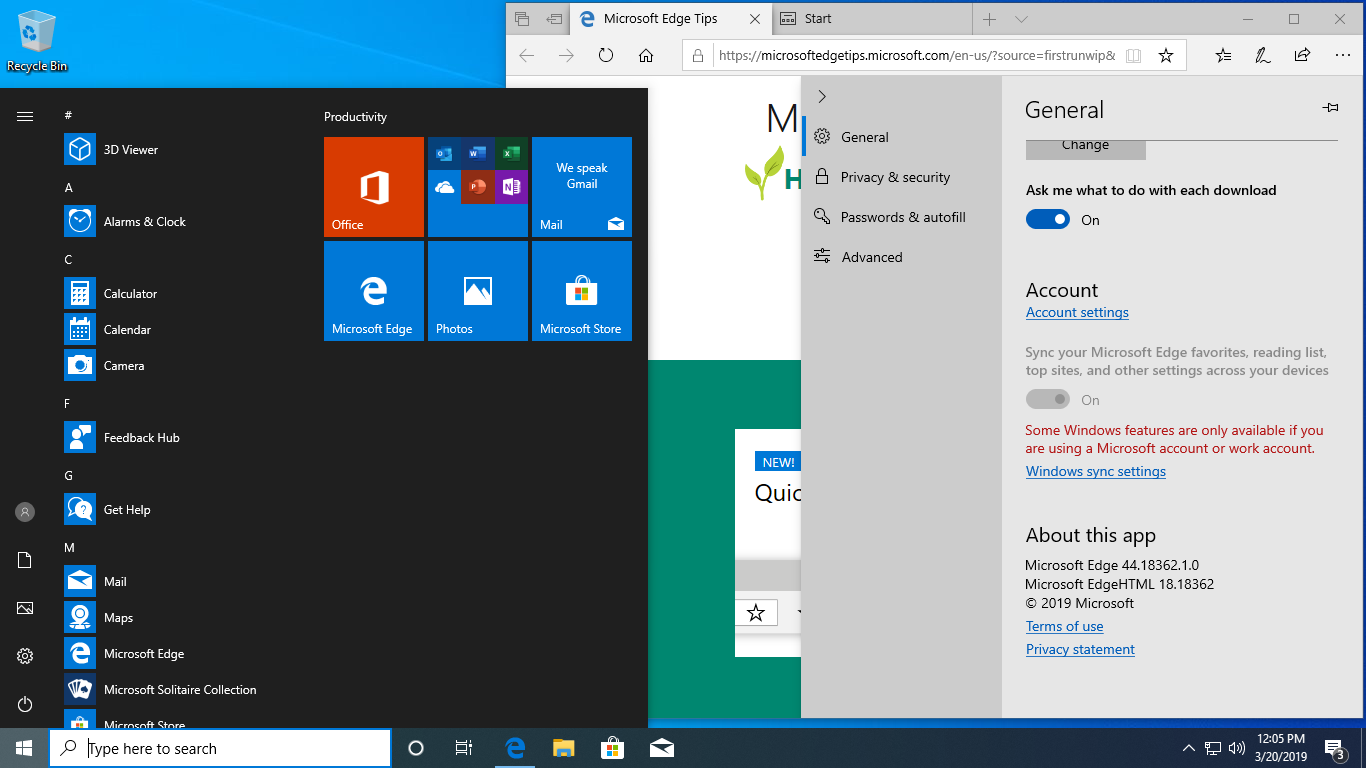
Task: Jump to letter A in the app list
Action: pyautogui.click(x=69, y=188)
